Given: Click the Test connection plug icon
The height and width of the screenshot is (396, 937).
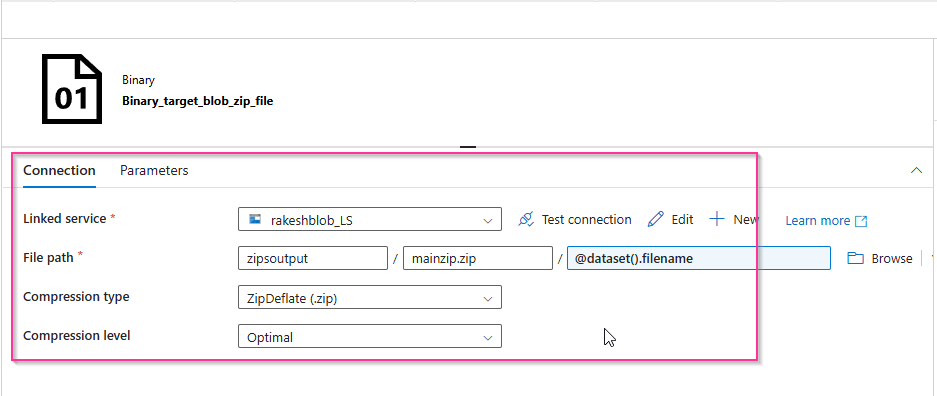Looking at the screenshot, I should pyautogui.click(x=526, y=220).
